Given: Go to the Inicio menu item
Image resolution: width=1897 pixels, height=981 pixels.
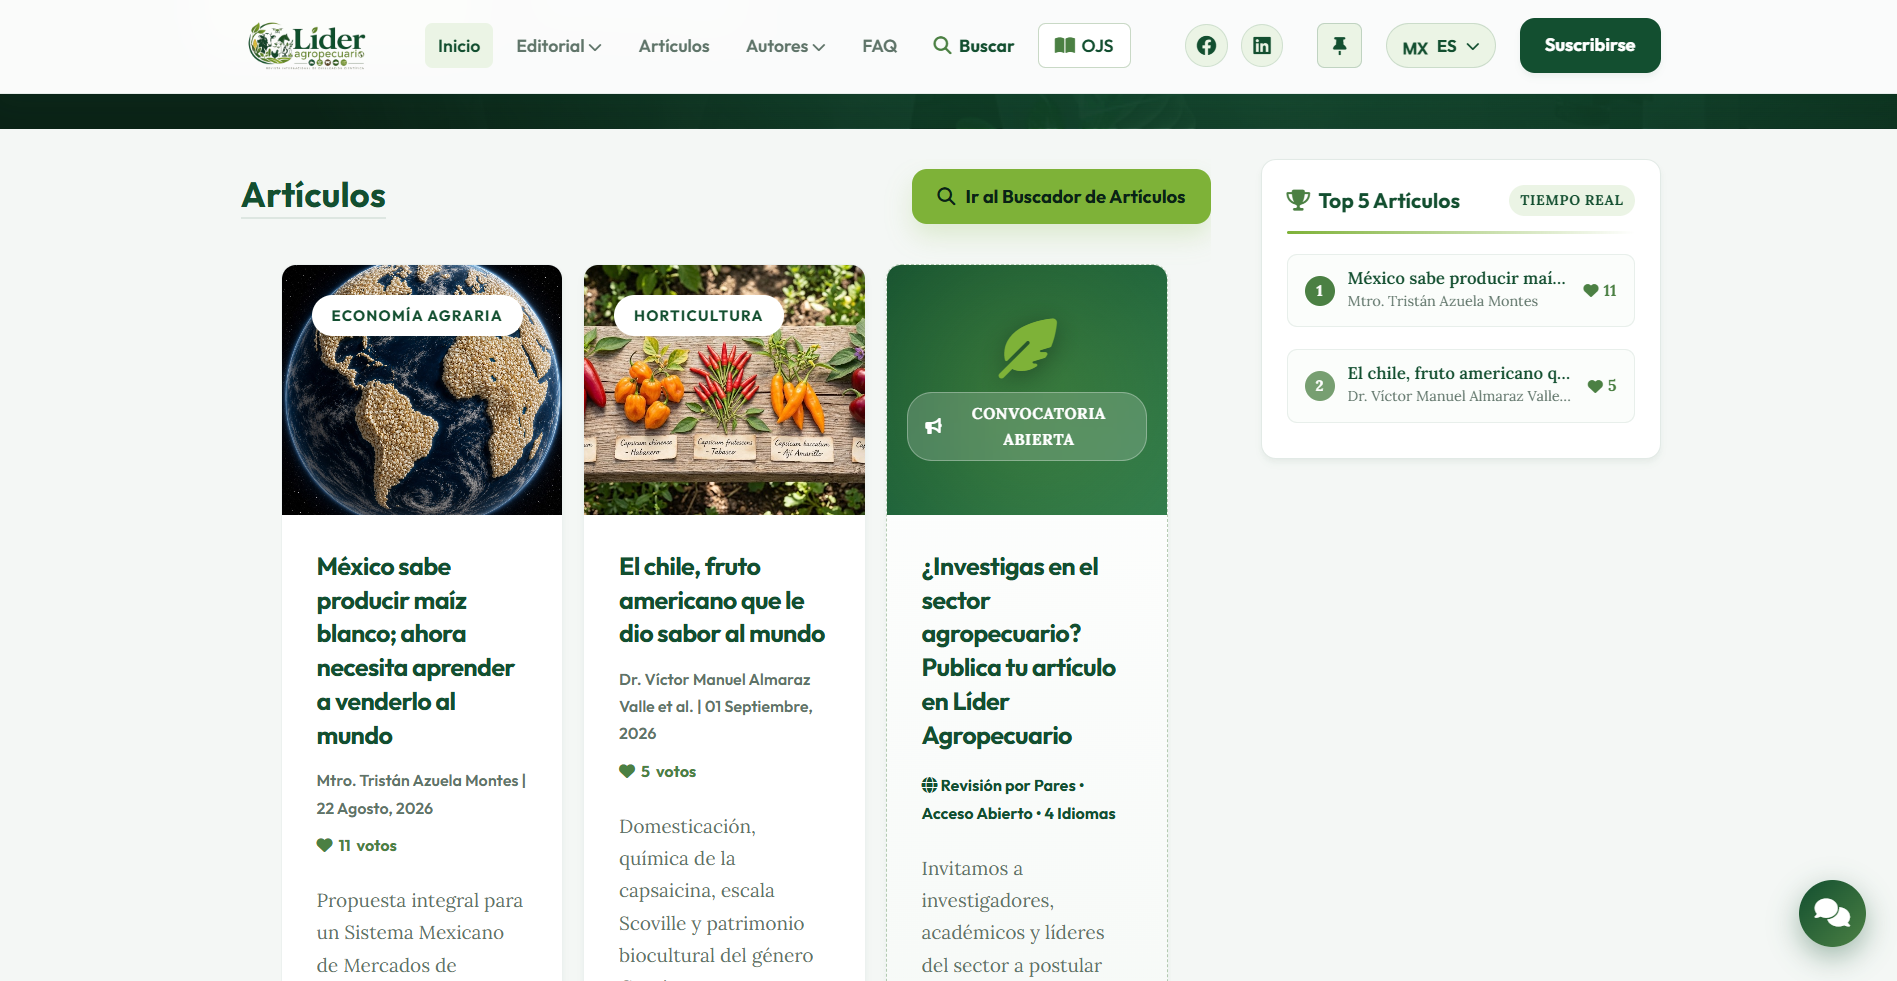Looking at the screenshot, I should pos(459,46).
